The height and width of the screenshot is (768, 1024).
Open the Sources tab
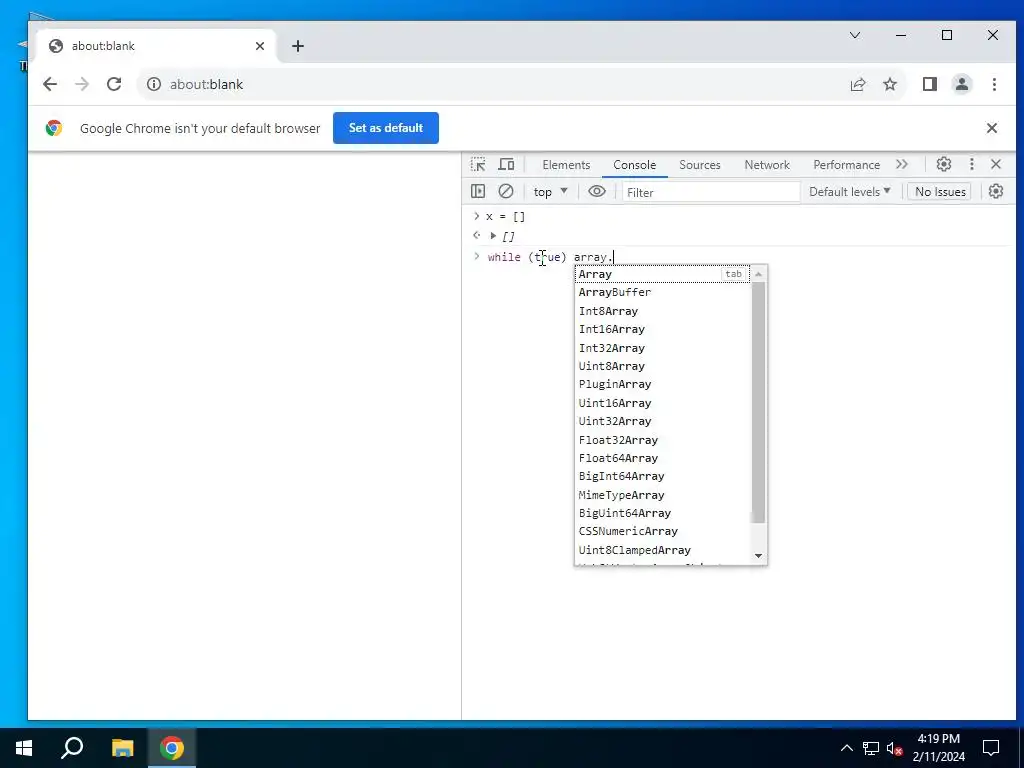click(699, 165)
